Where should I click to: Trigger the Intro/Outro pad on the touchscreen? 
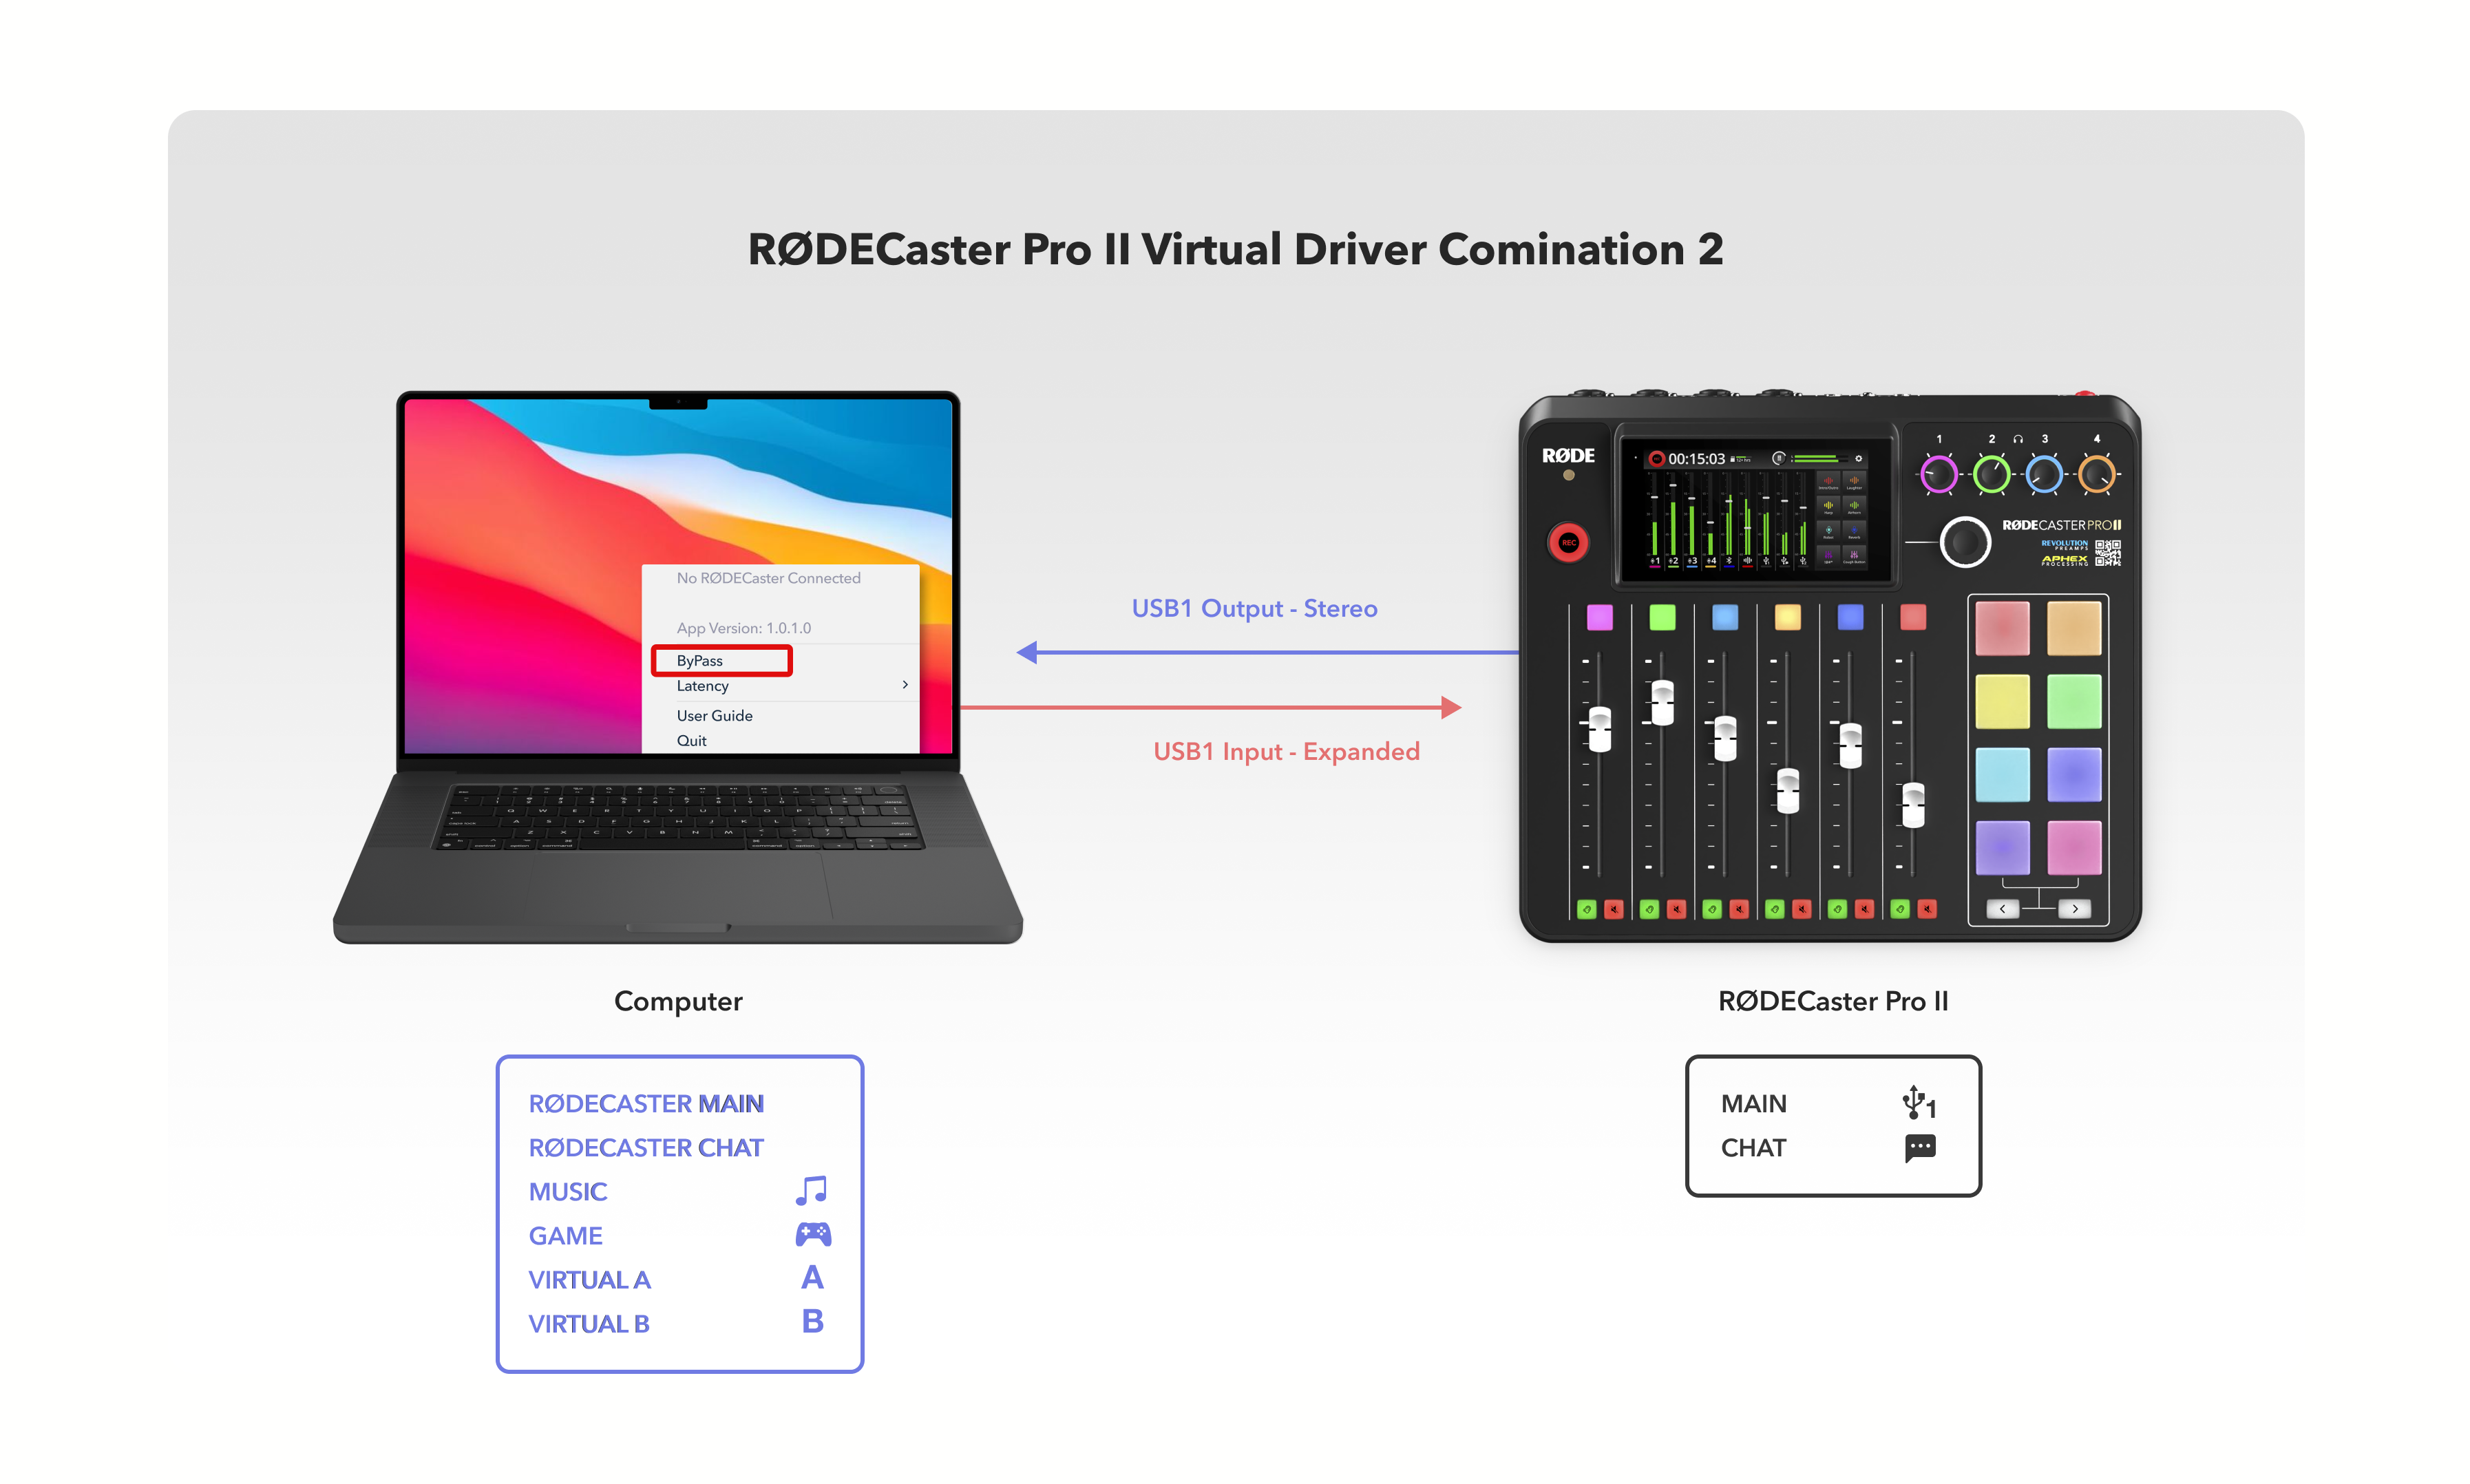click(1828, 482)
